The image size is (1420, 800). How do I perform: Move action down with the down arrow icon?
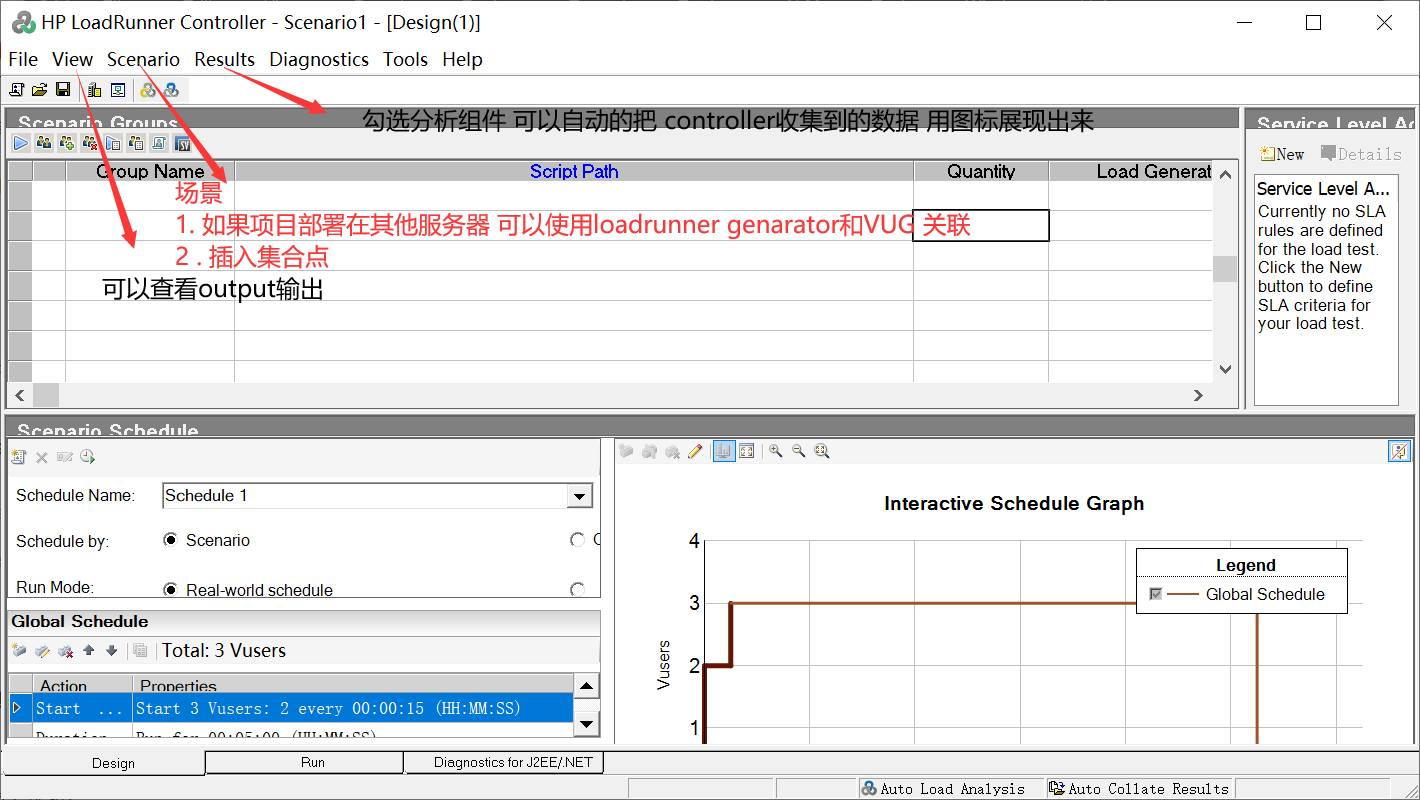click(111, 651)
